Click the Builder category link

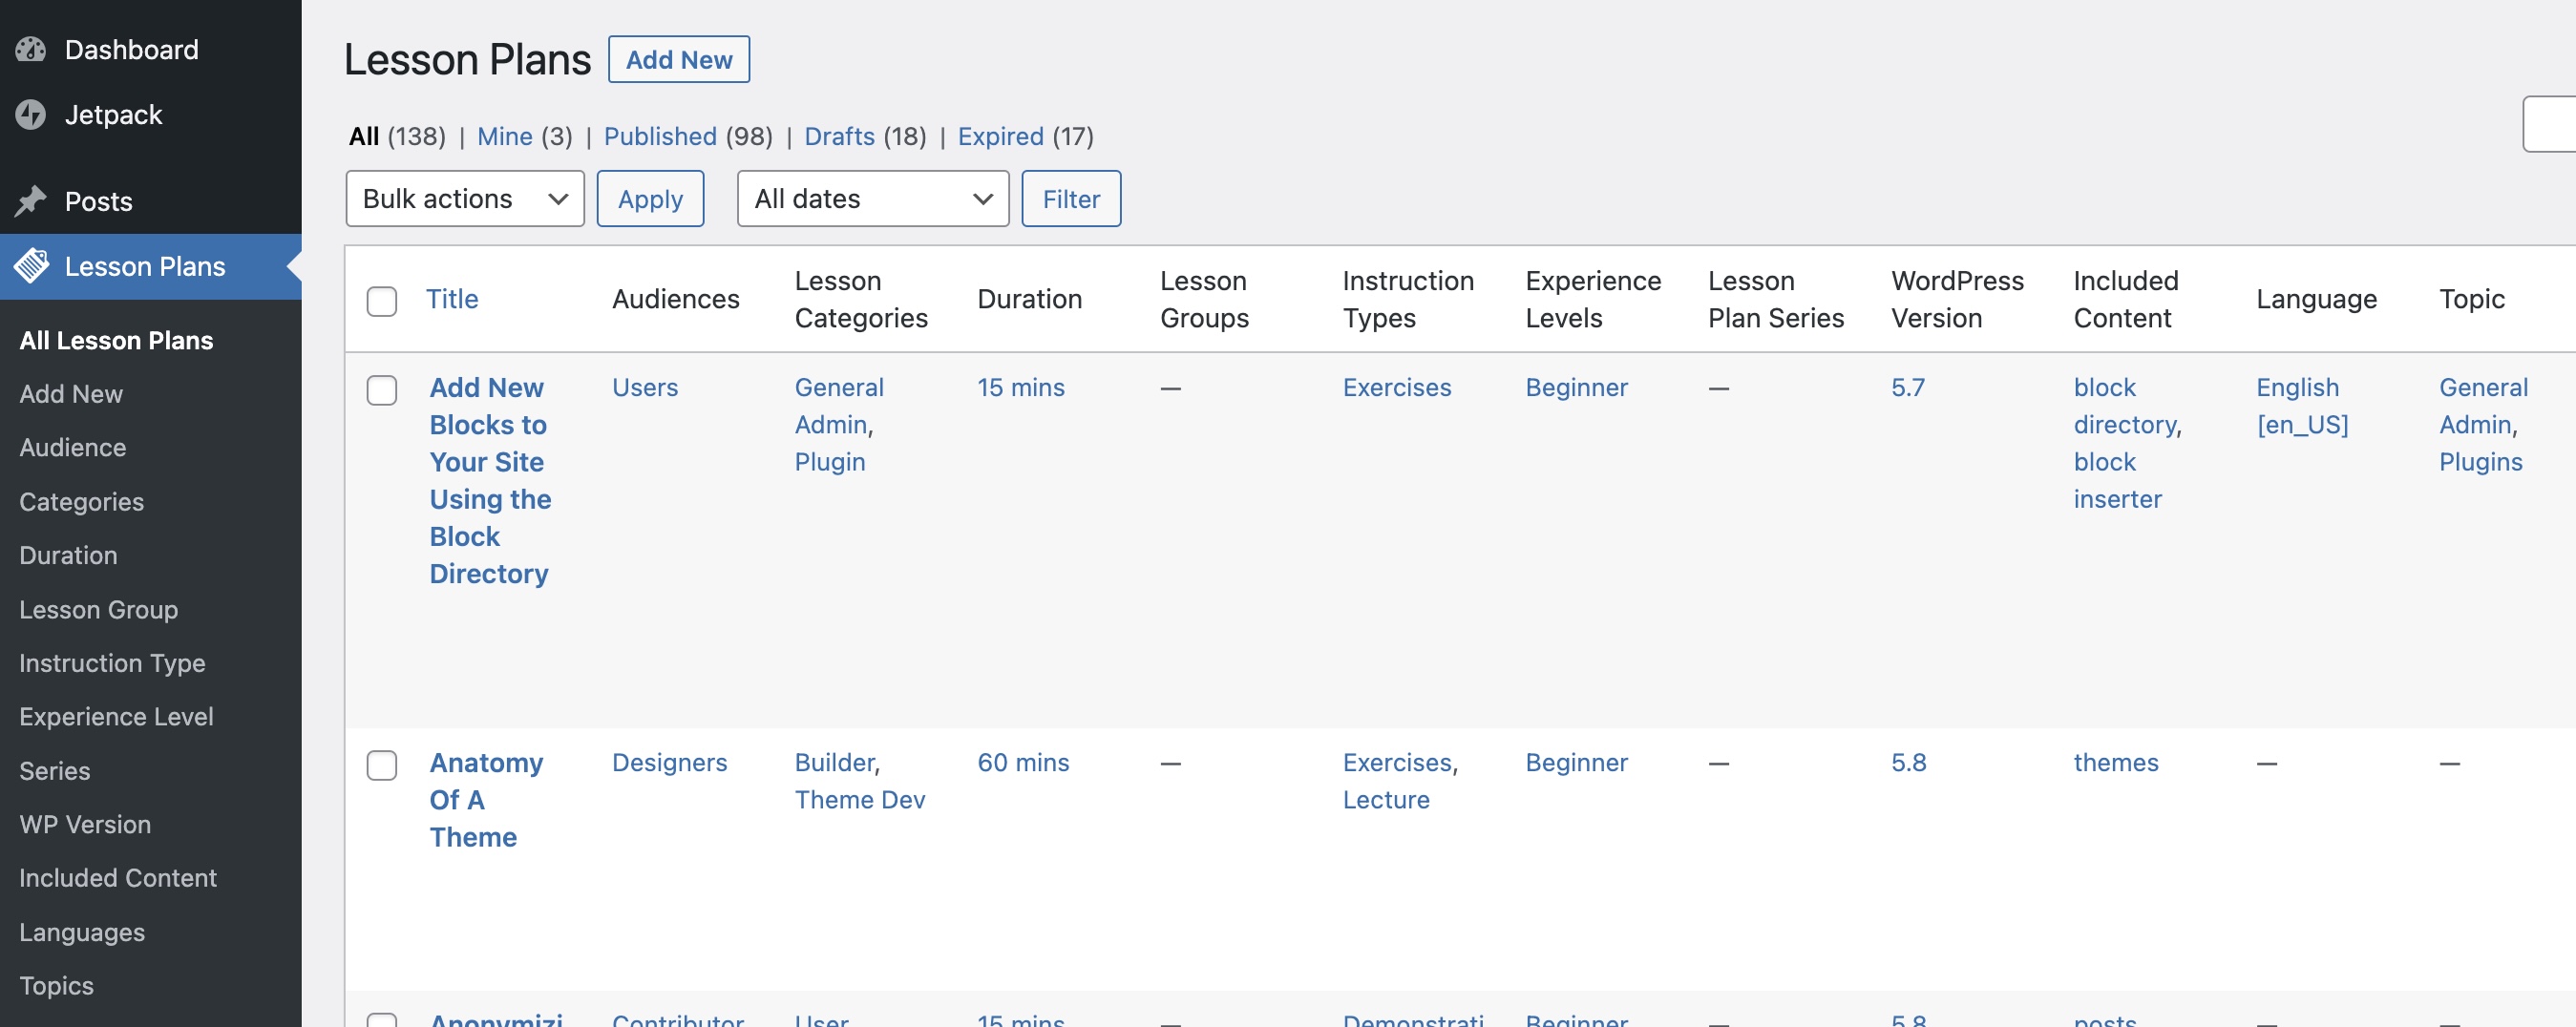(836, 762)
